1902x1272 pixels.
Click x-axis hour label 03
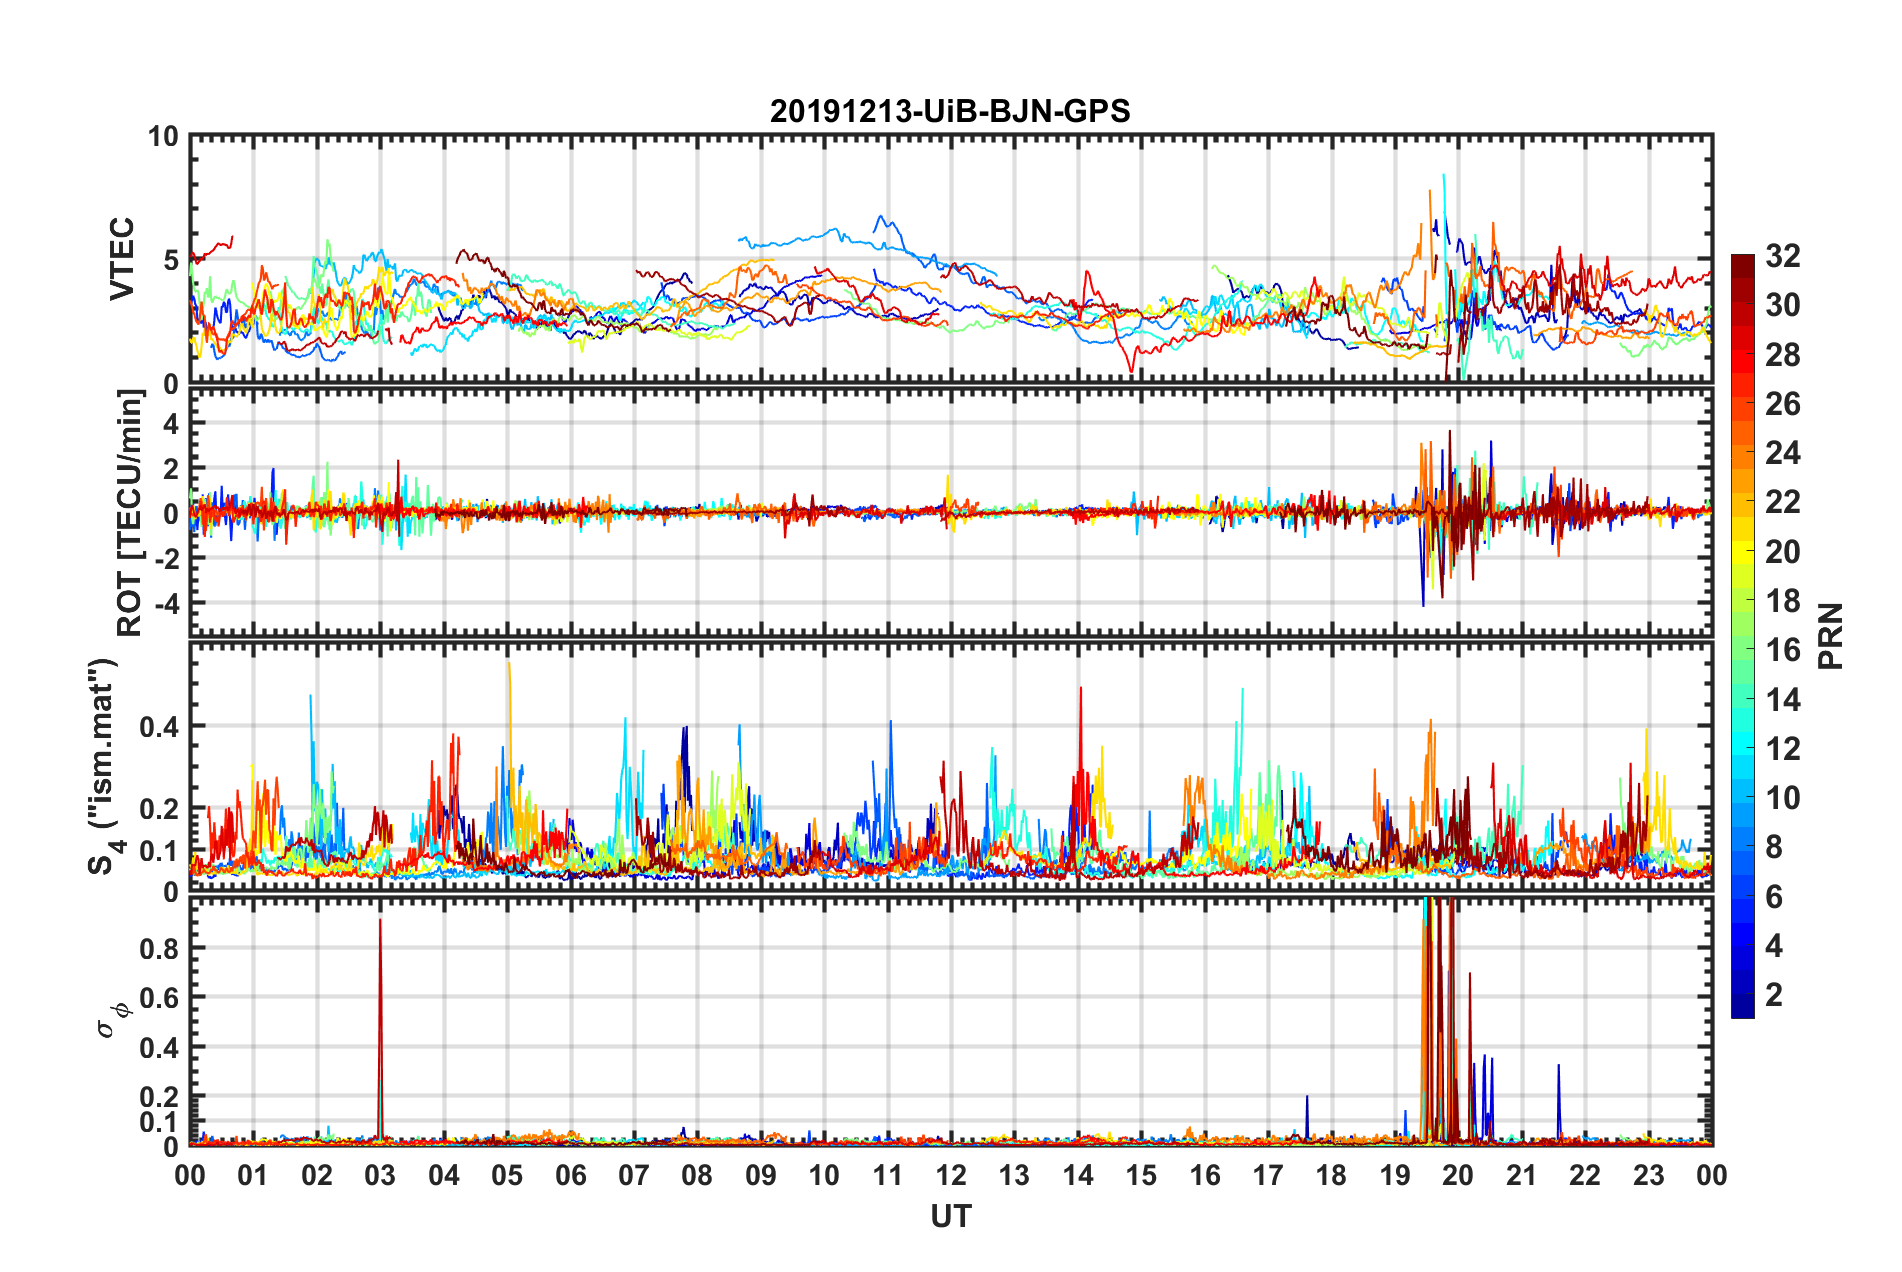(380, 1175)
